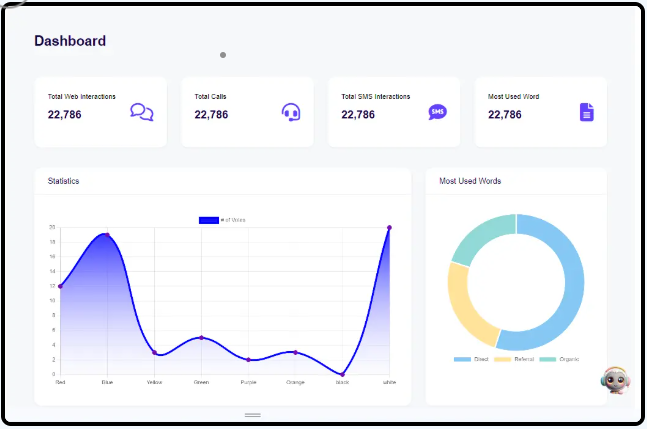The width and height of the screenshot is (647, 429).
Task: Click the white data point at chart peak
Action: pyautogui.click(x=389, y=228)
